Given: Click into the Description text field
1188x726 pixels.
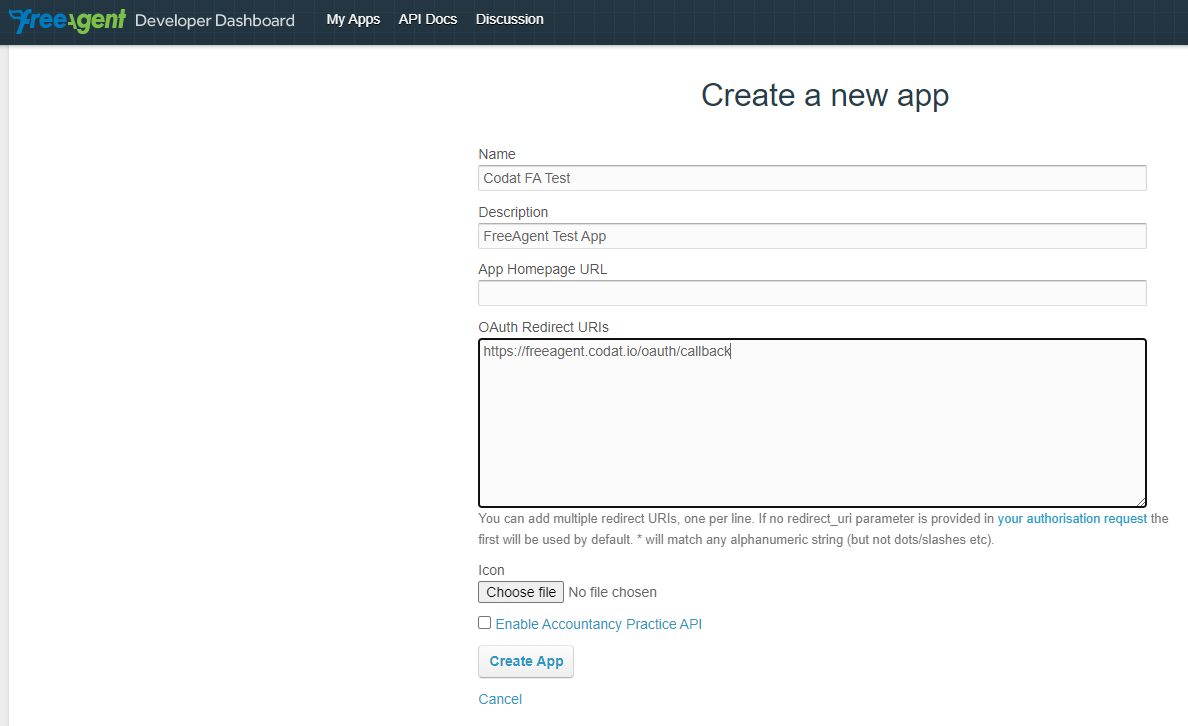Looking at the screenshot, I should point(811,236).
